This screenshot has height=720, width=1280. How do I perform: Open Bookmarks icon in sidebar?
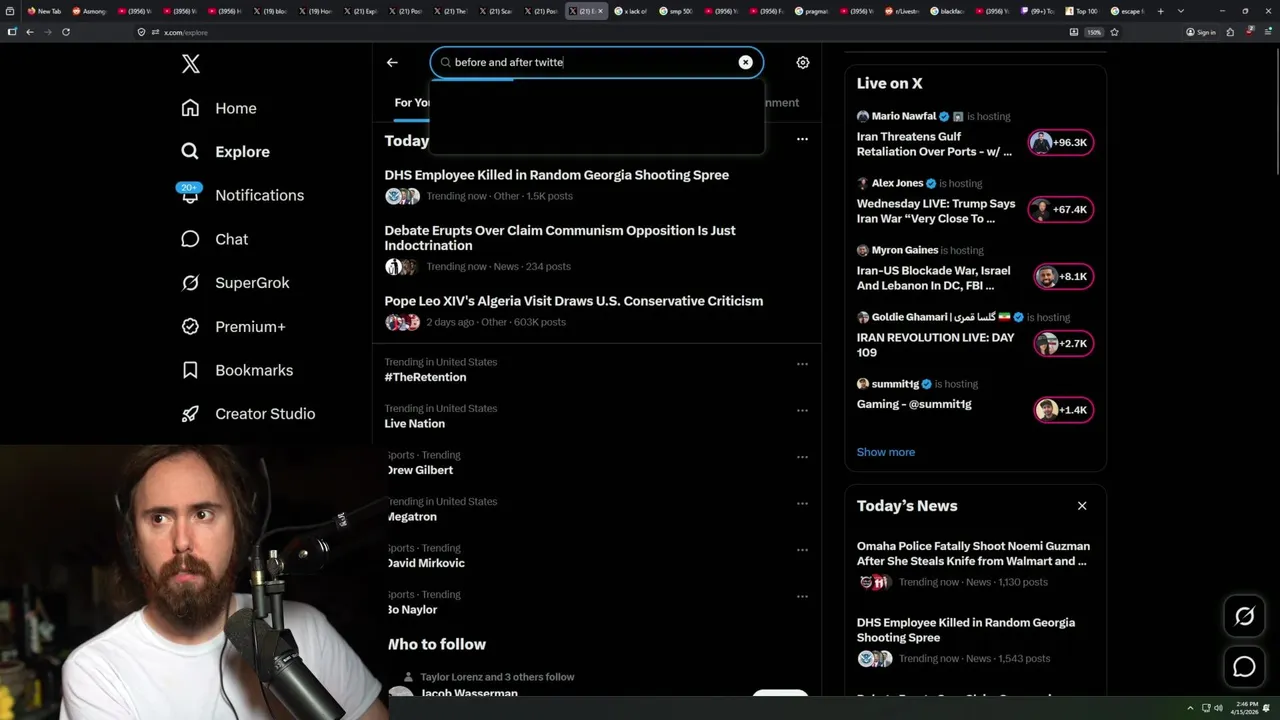tap(190, 370)
